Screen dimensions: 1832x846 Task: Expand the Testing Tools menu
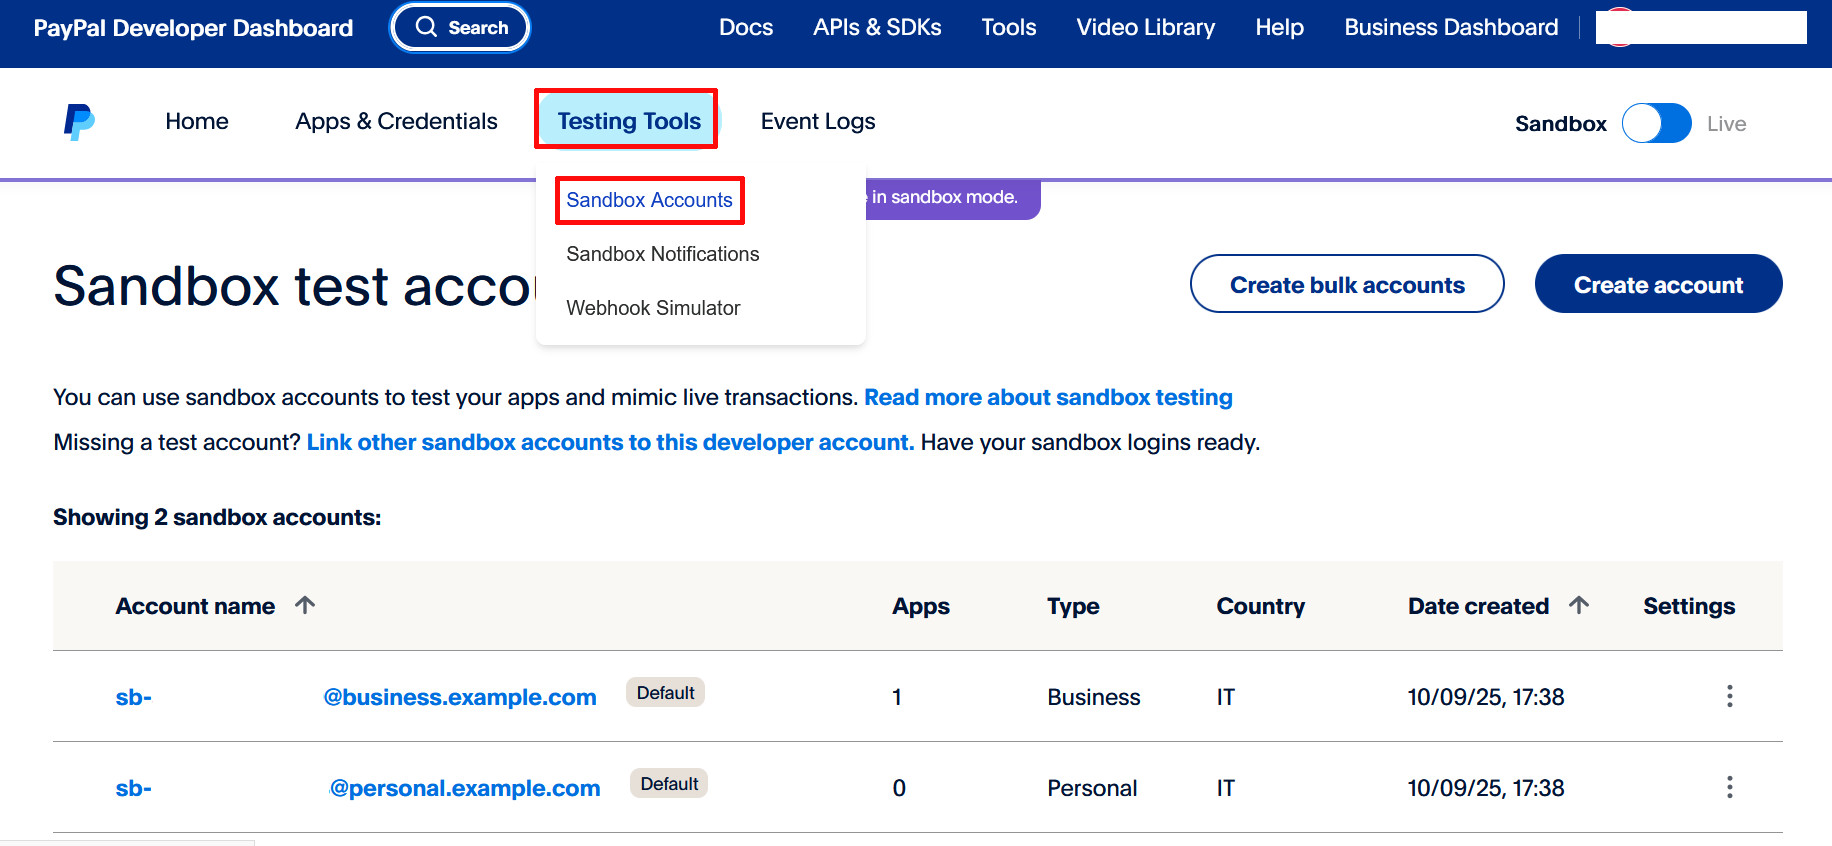click(x=627, y=120)
